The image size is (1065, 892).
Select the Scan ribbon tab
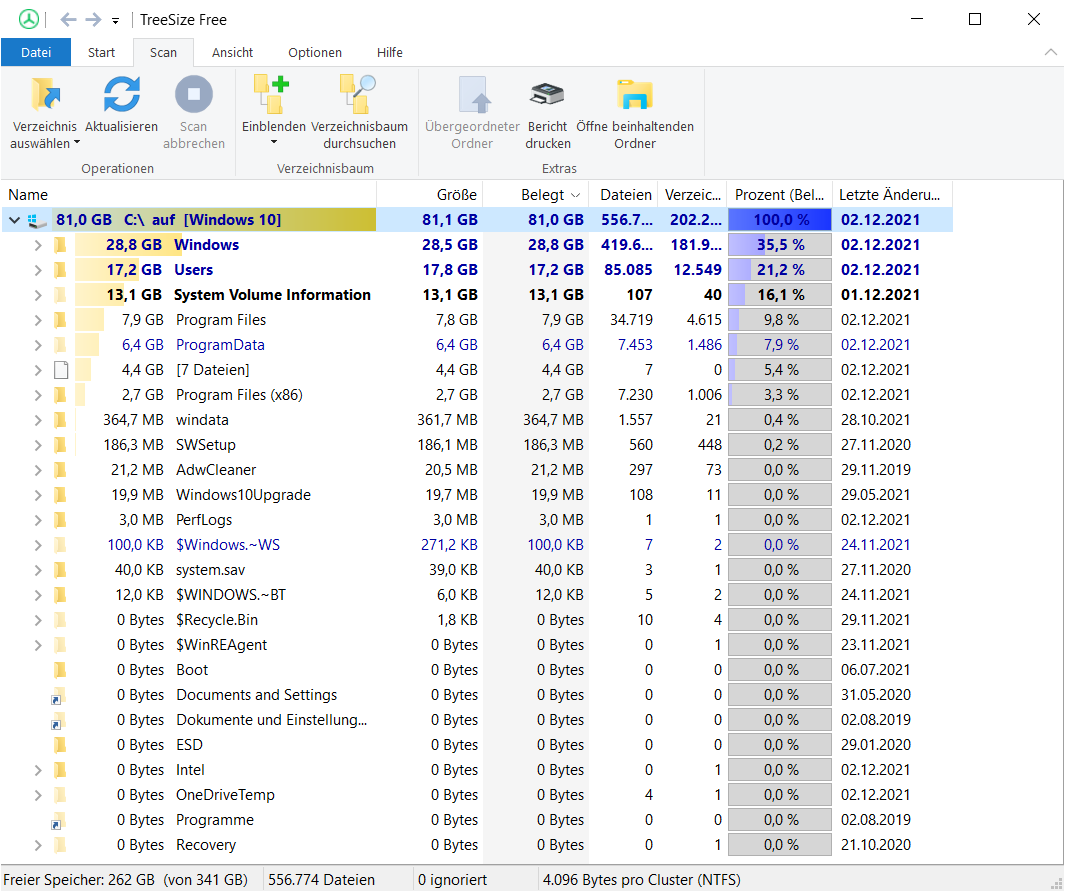coord(163,52)
